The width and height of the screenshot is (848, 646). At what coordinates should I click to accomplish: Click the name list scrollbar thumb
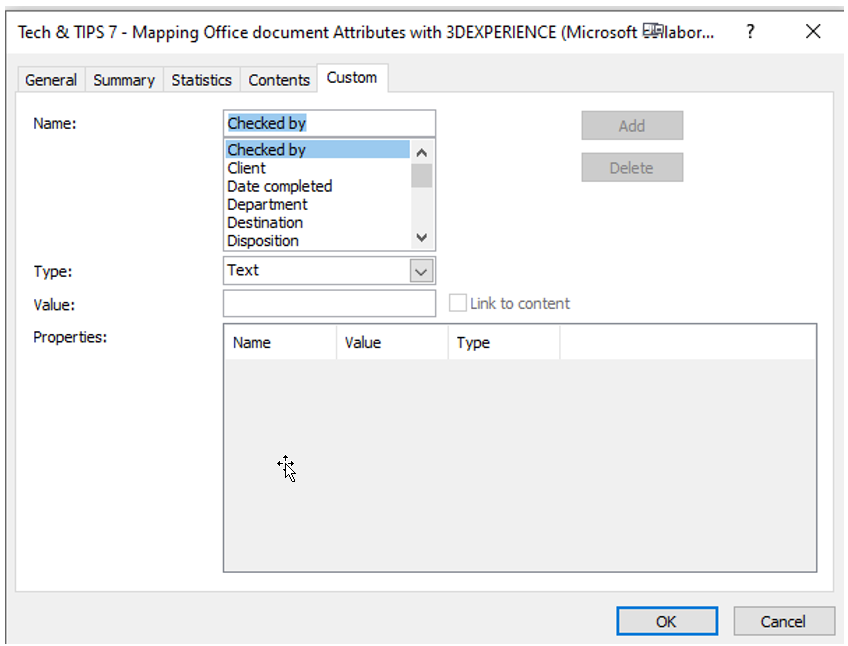pyautogui.click(x=422, y=176)
